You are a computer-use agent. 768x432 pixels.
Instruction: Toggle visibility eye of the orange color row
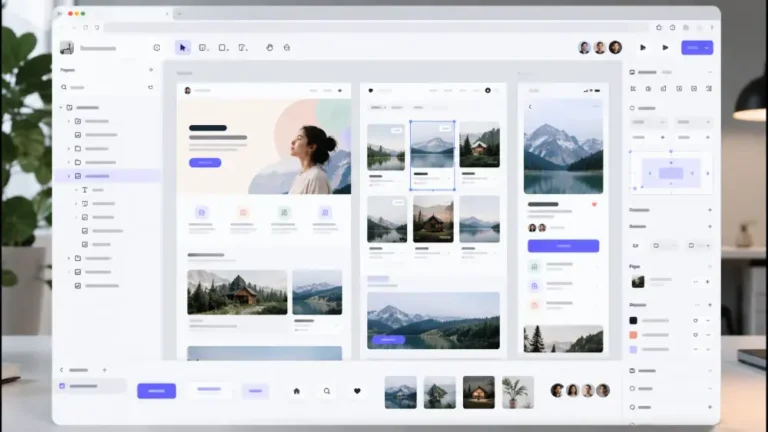coord(696,335)
